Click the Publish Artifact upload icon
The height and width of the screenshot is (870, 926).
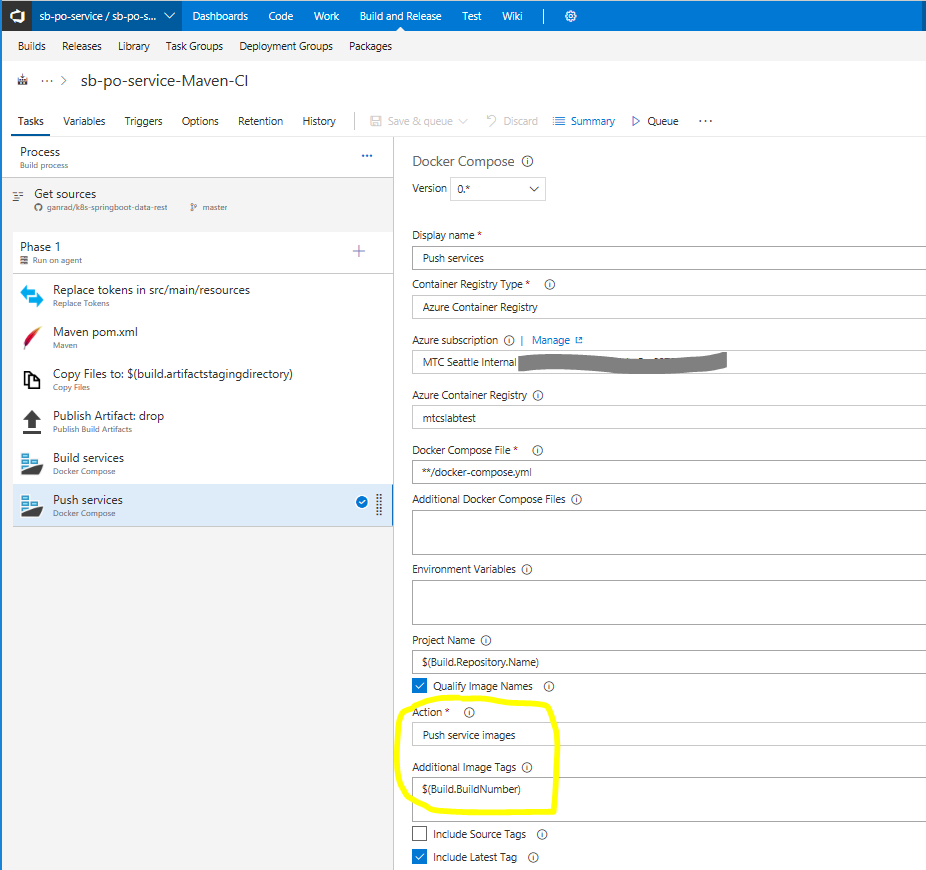pos(32,422)
